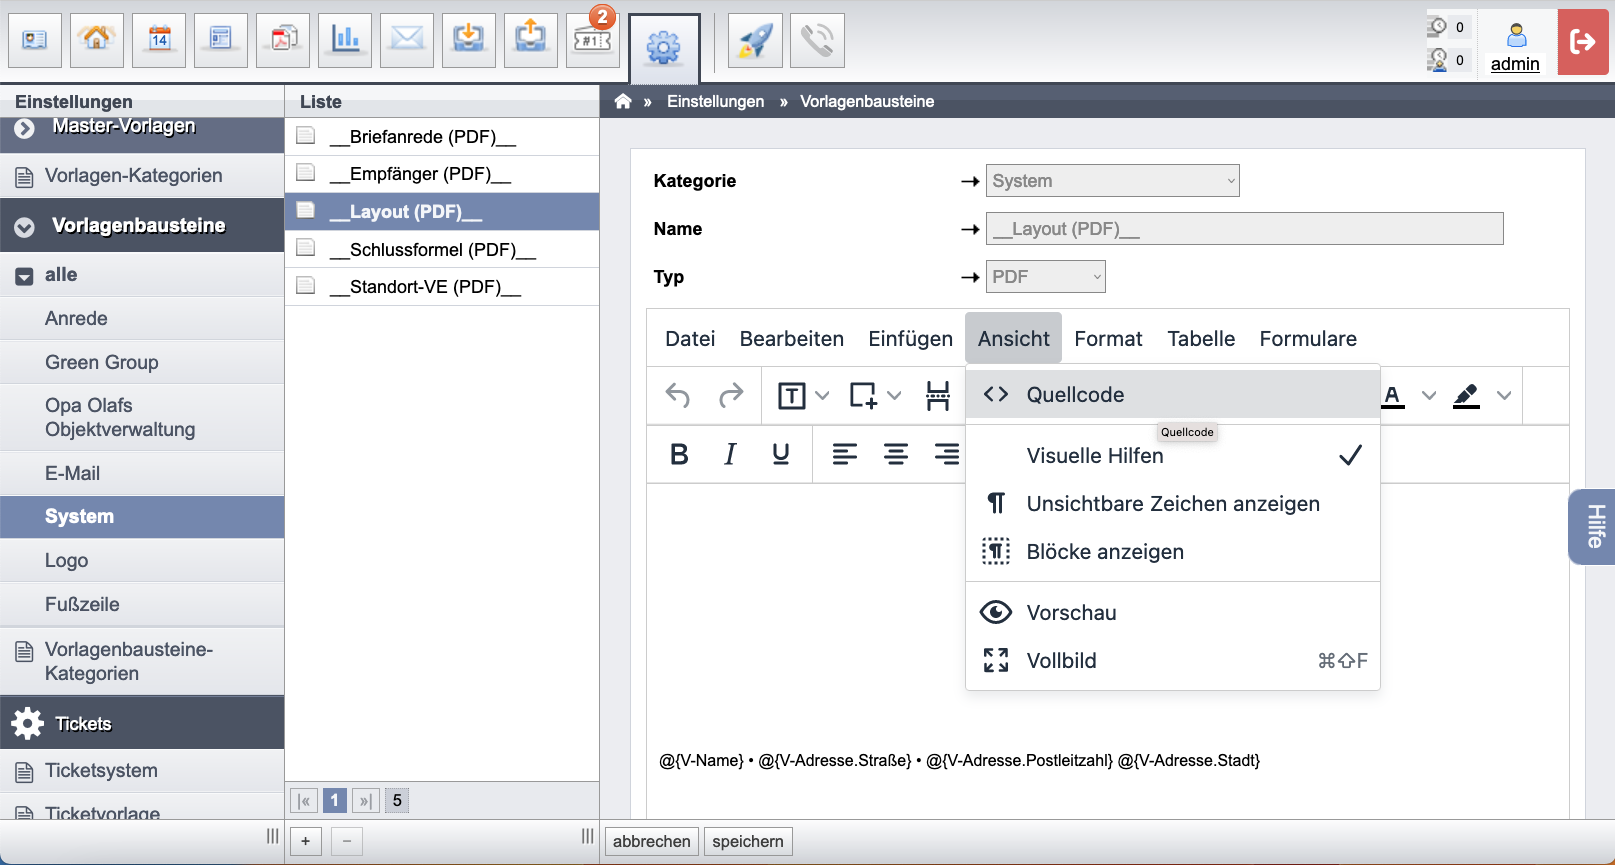
Task: Apply italic formatting
Action: point(730,454)
